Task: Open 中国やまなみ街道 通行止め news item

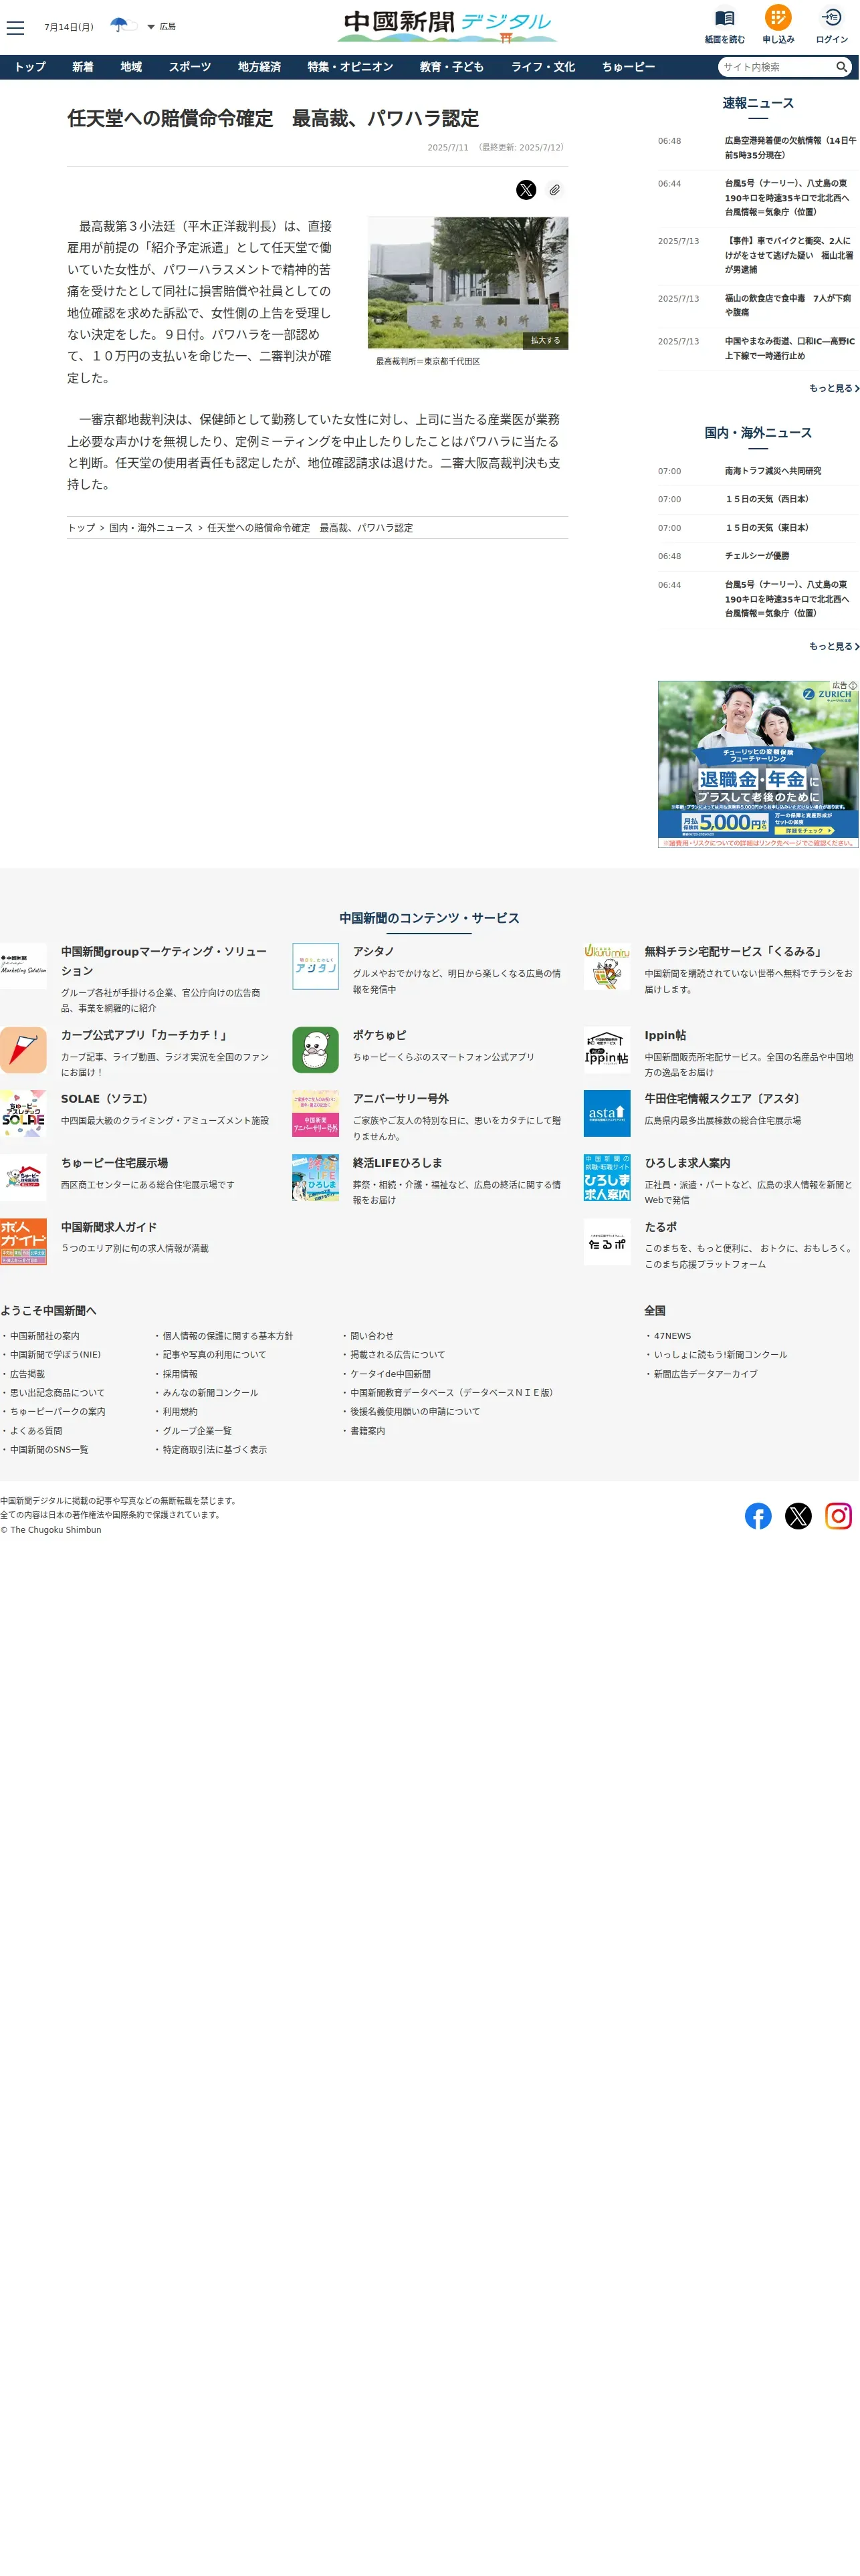Action: click(x=790, y=348)
